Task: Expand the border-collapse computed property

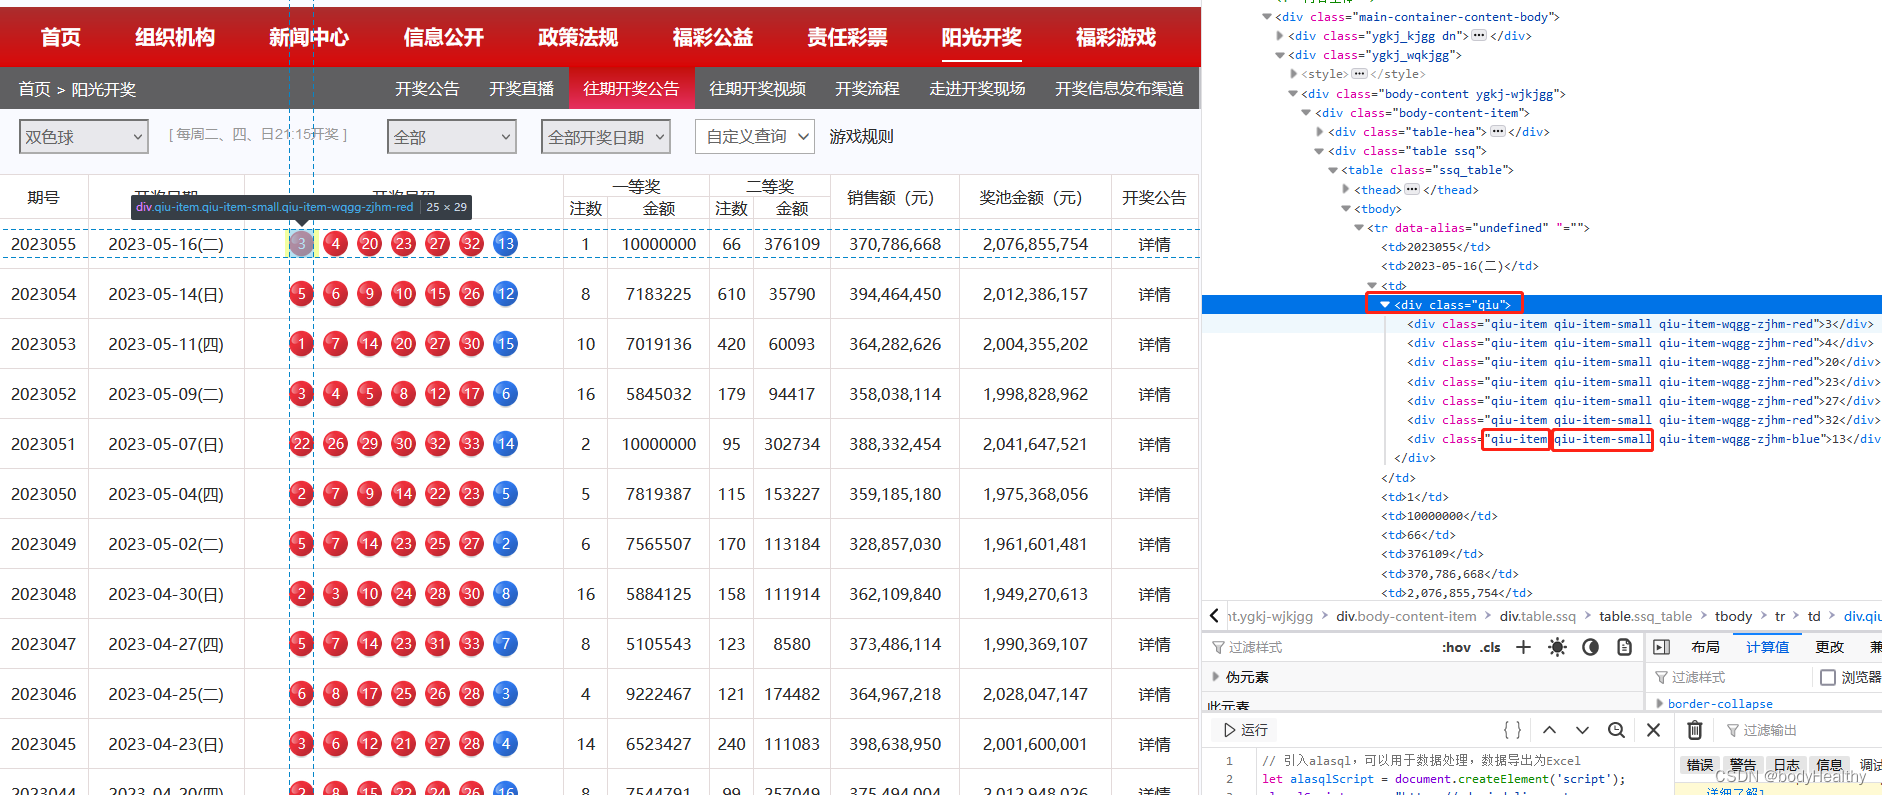Action: pyautogui.click(x=1660, y=704)
